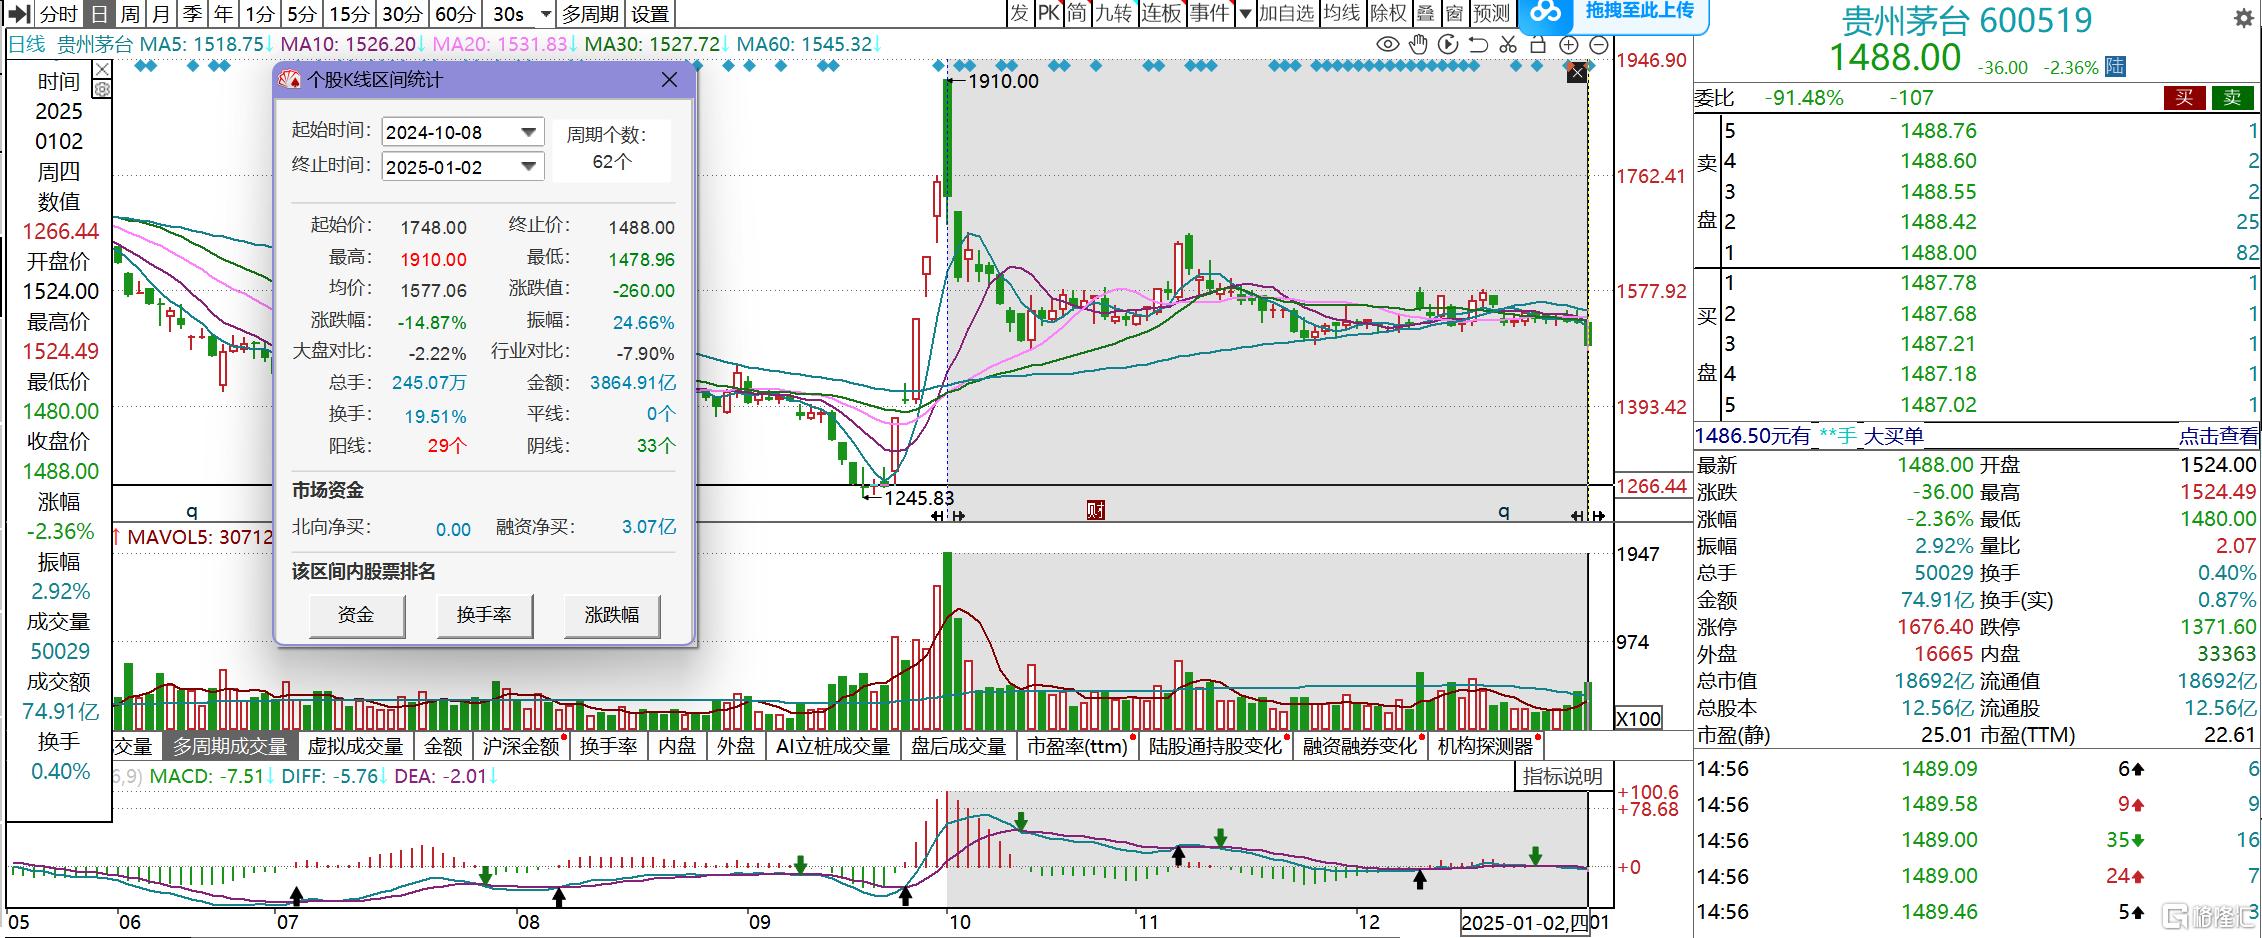2262x938 pixels.
Task: Select the 周 weekly period
Action: [x=130, y=14]
